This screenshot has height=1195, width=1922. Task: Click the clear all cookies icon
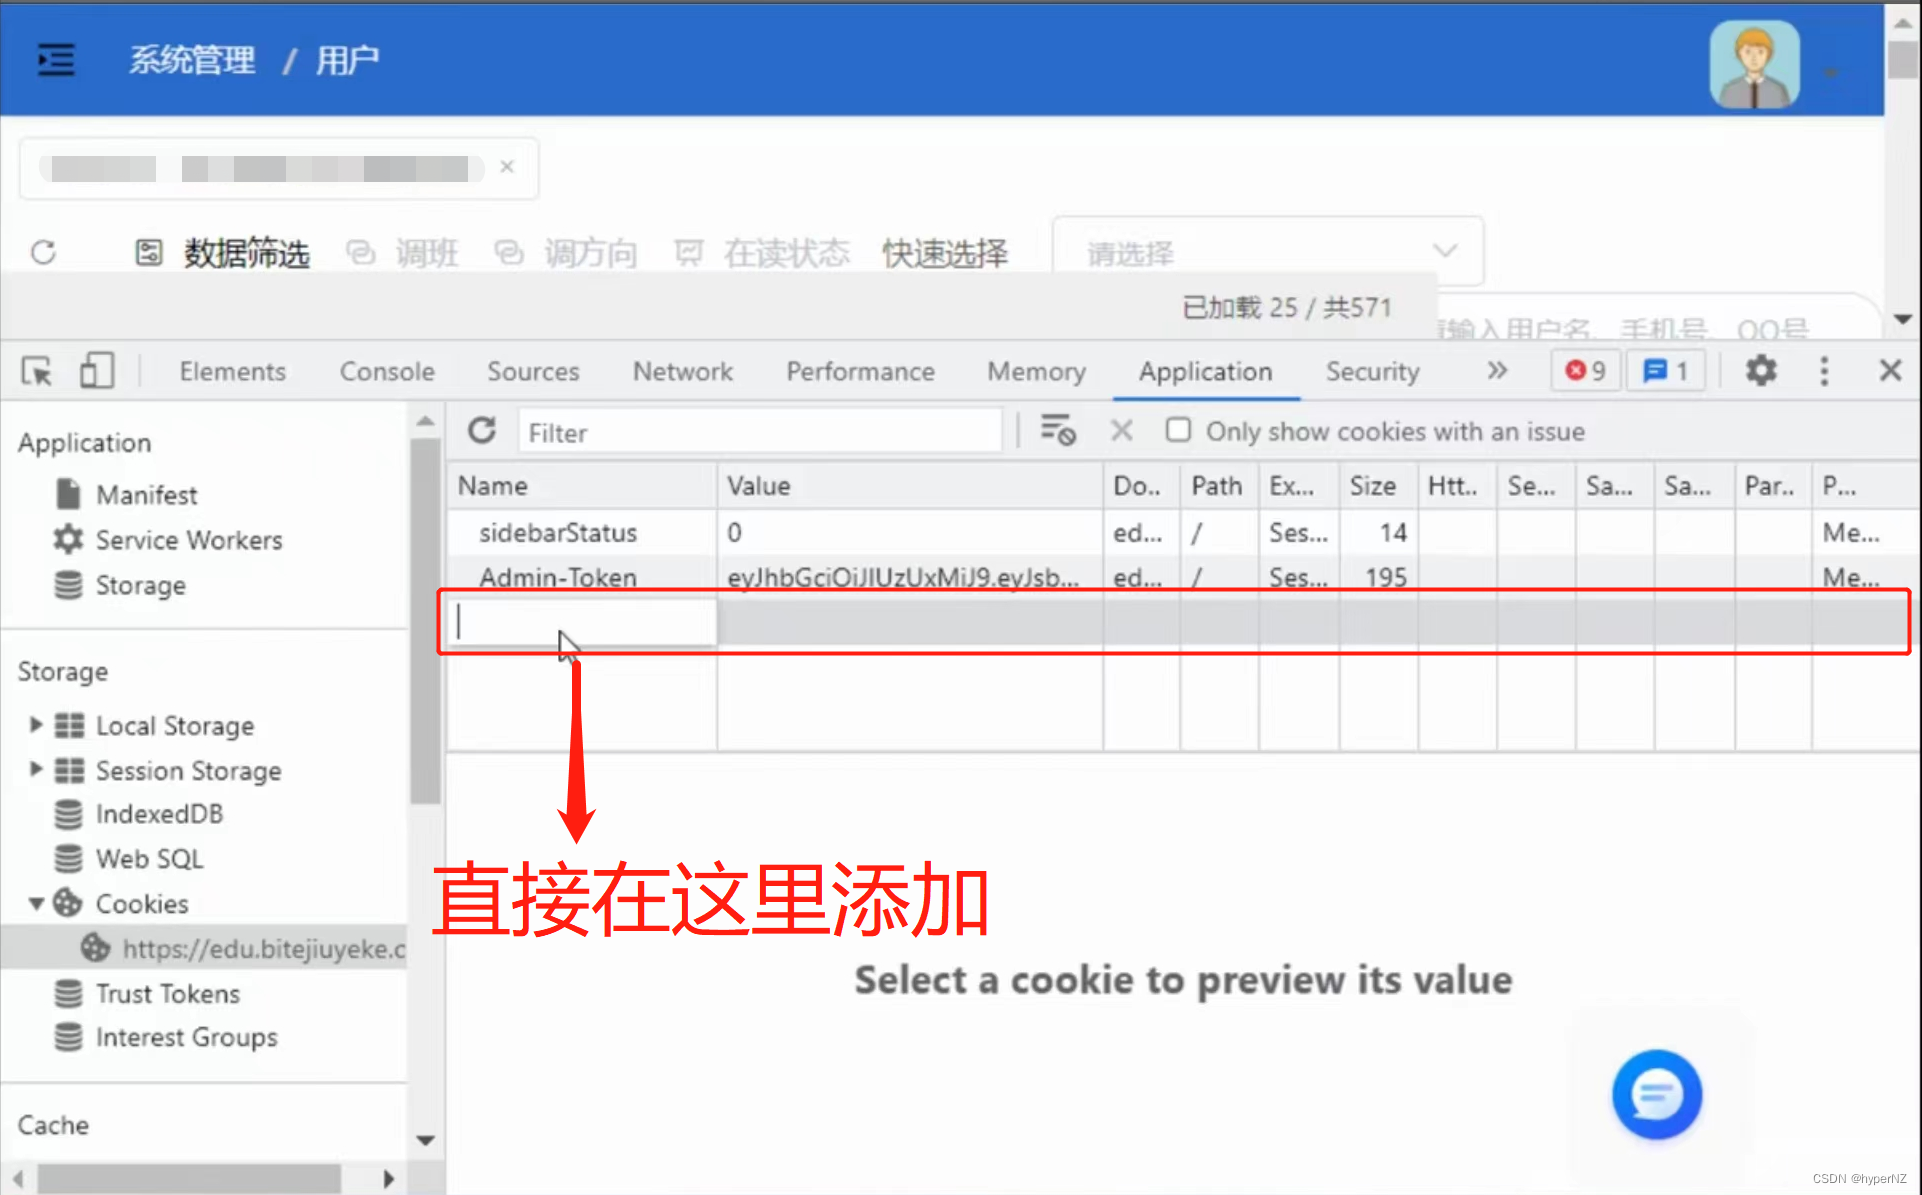click(x=1058, y=431)
